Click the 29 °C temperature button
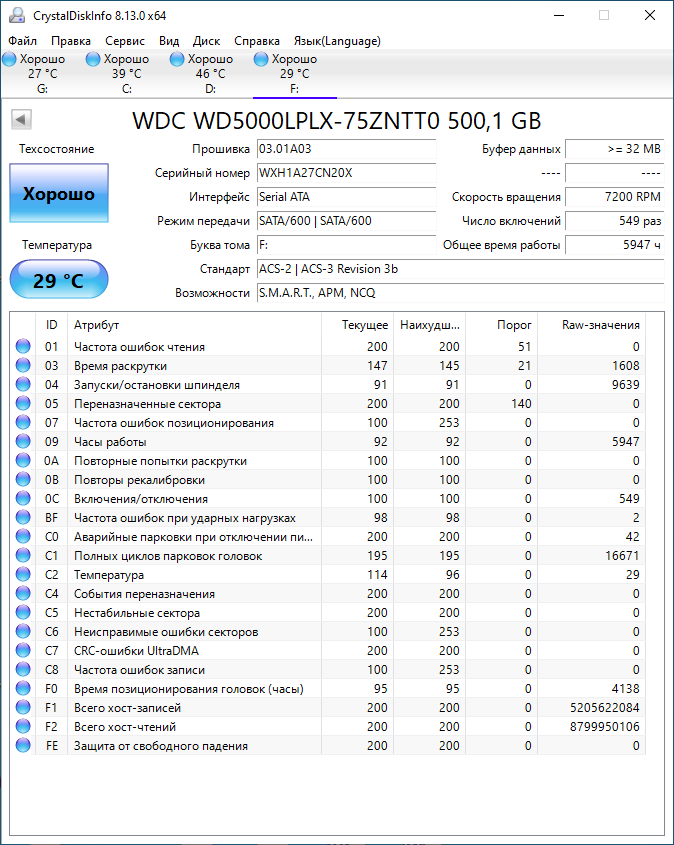The image size is (674, 845). click(59, 280)
